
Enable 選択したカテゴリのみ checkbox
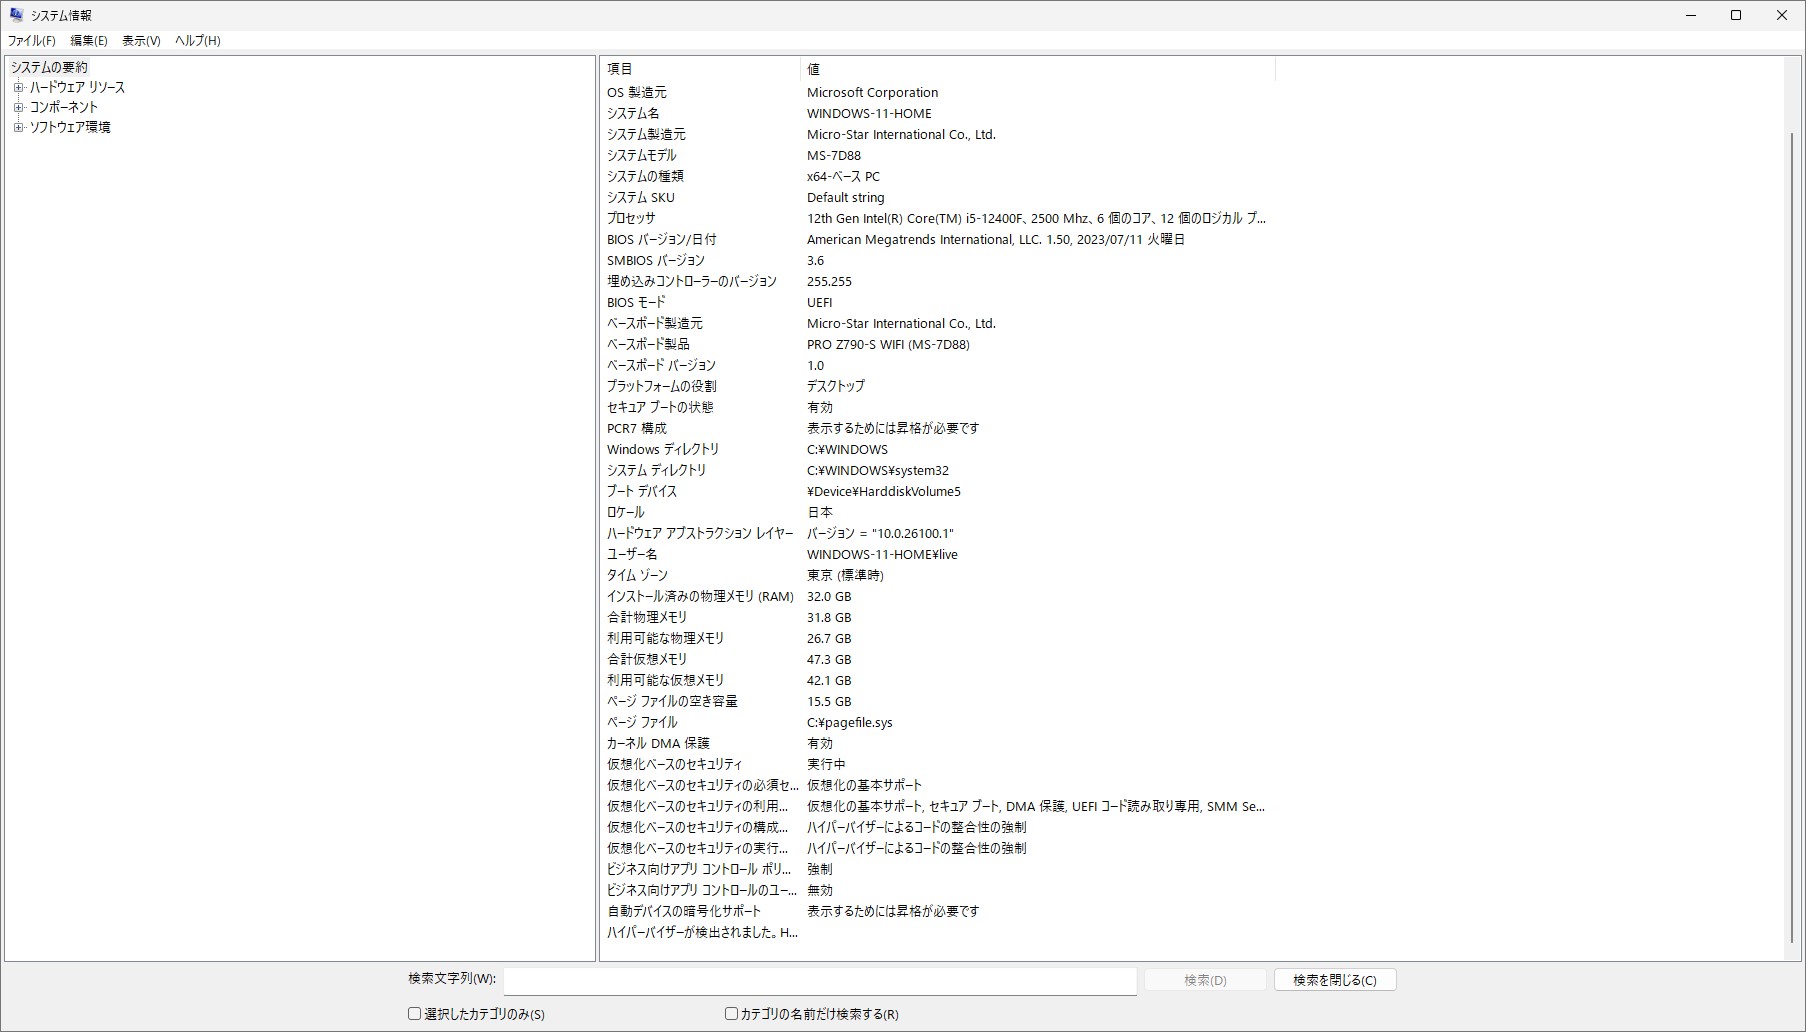point(415,1014)
